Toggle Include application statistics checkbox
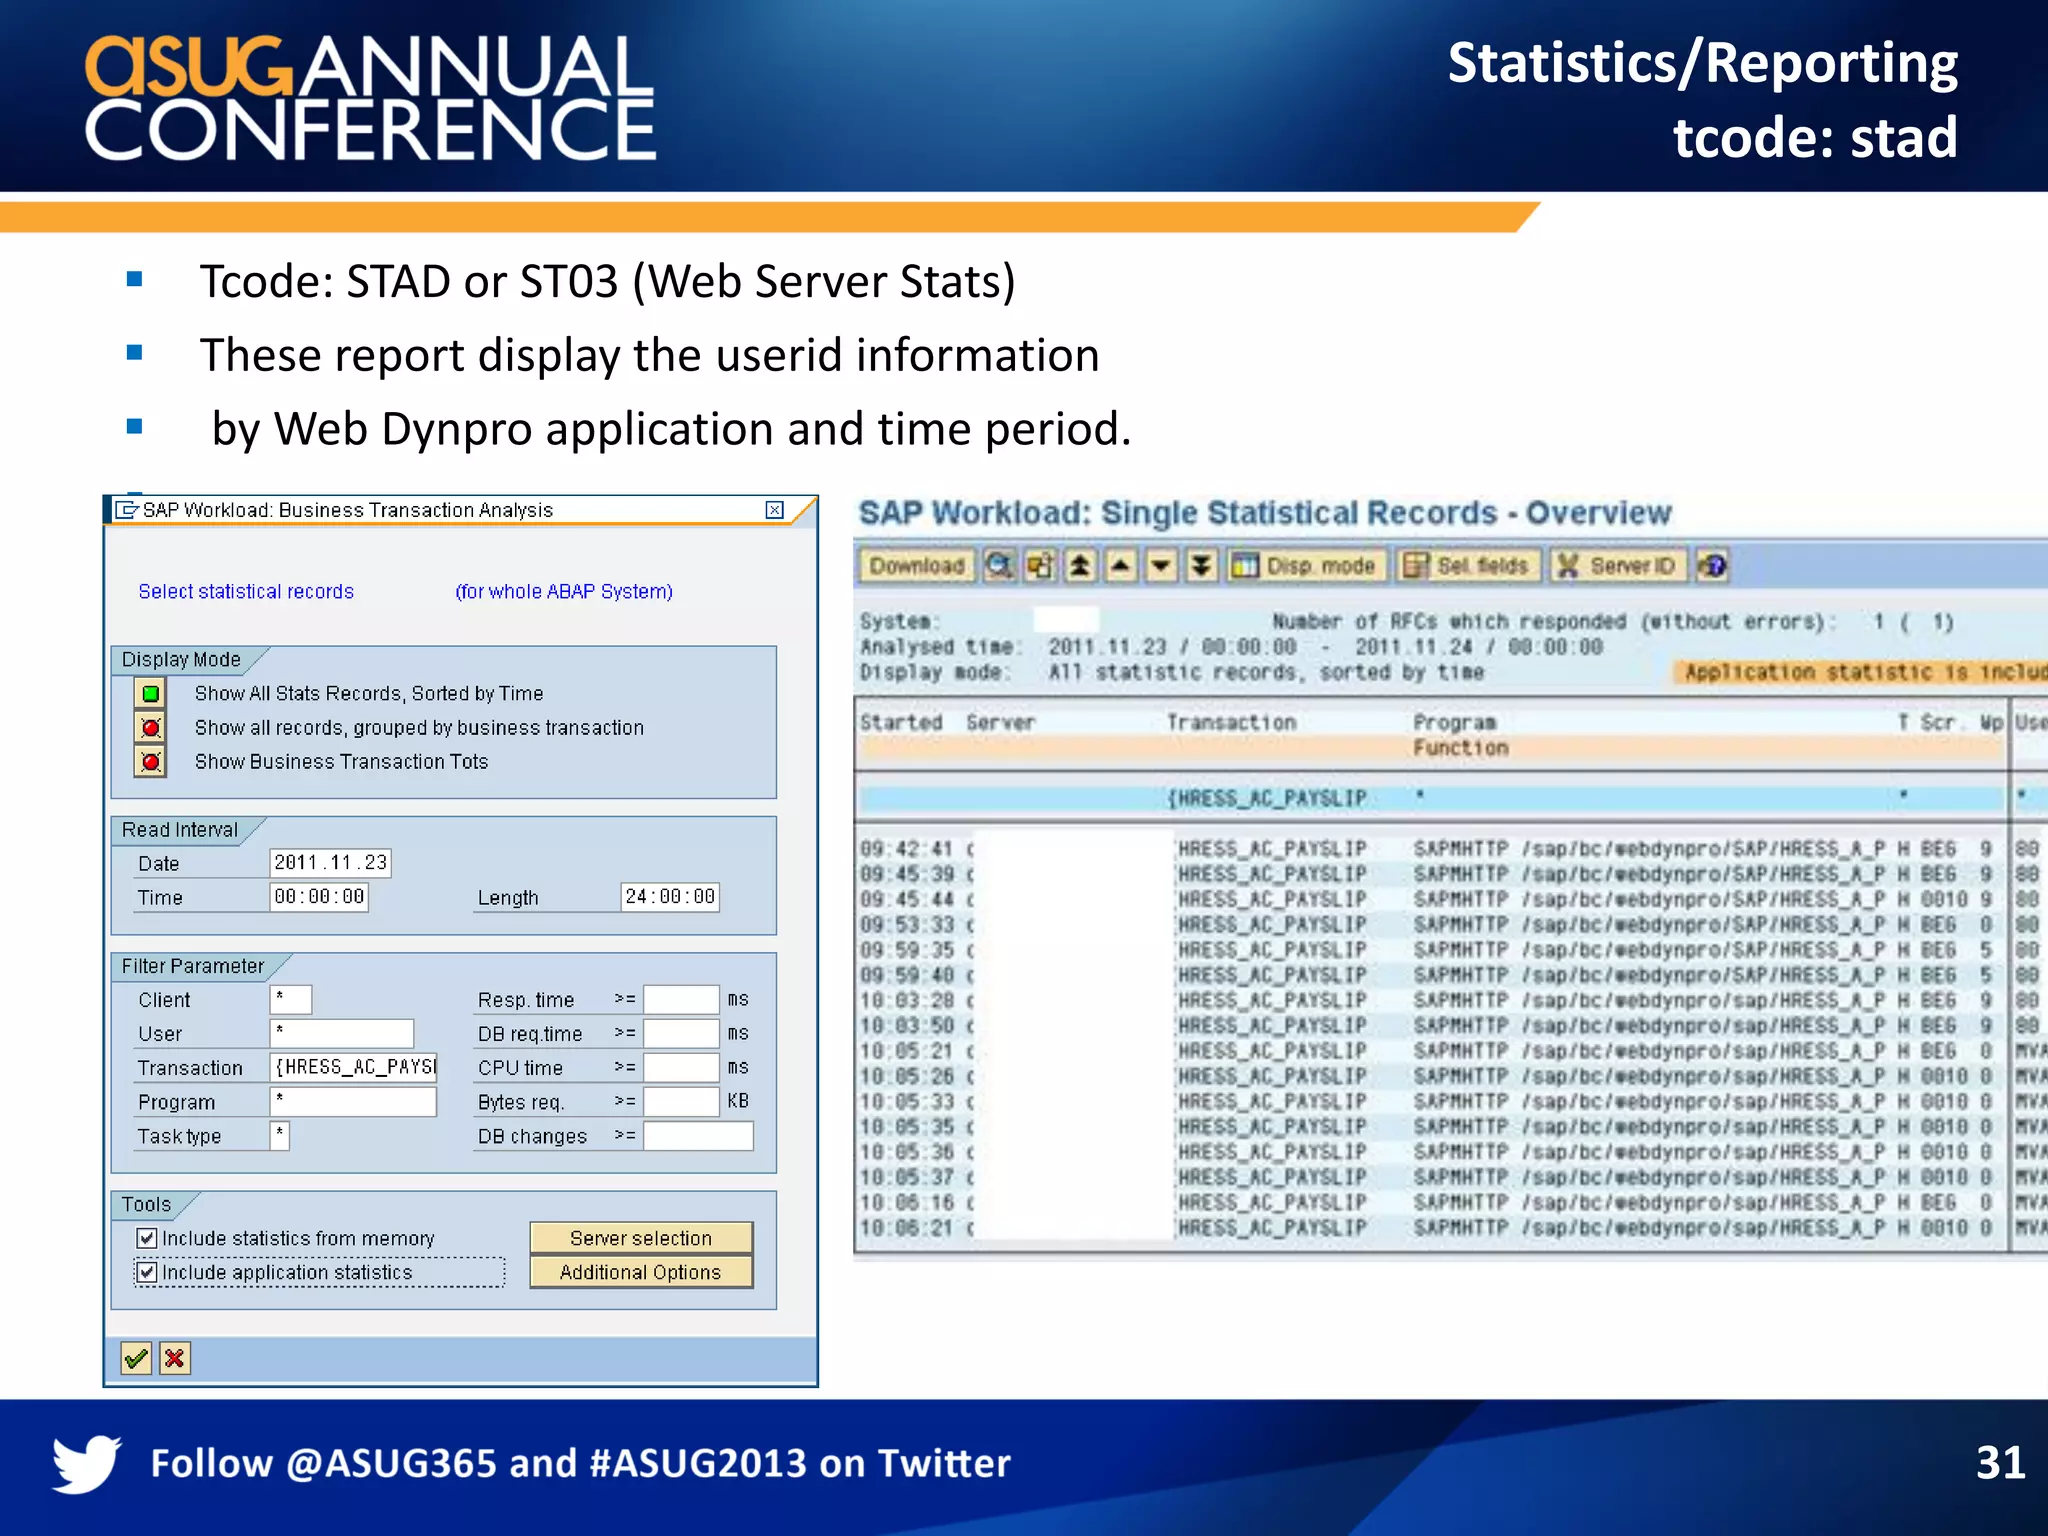This screenshot has width=2048, height=1536. point(147,1272)
